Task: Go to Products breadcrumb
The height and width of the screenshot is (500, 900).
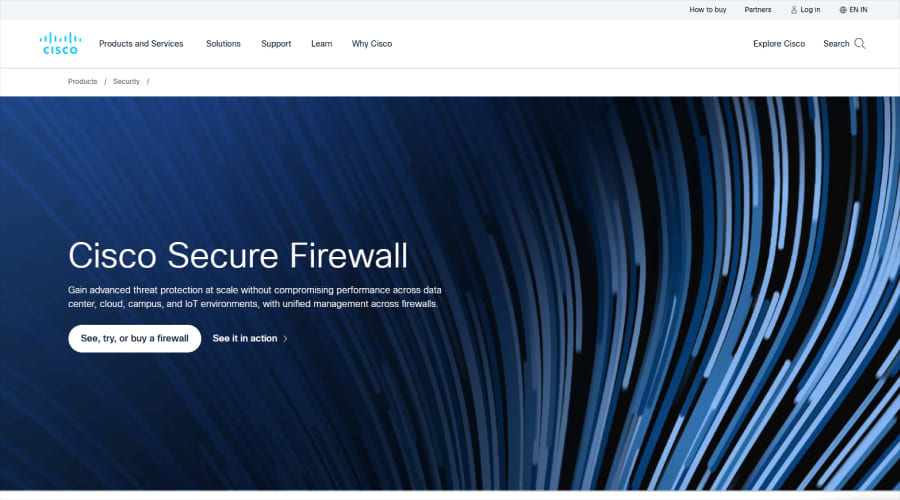Action: 83,82
